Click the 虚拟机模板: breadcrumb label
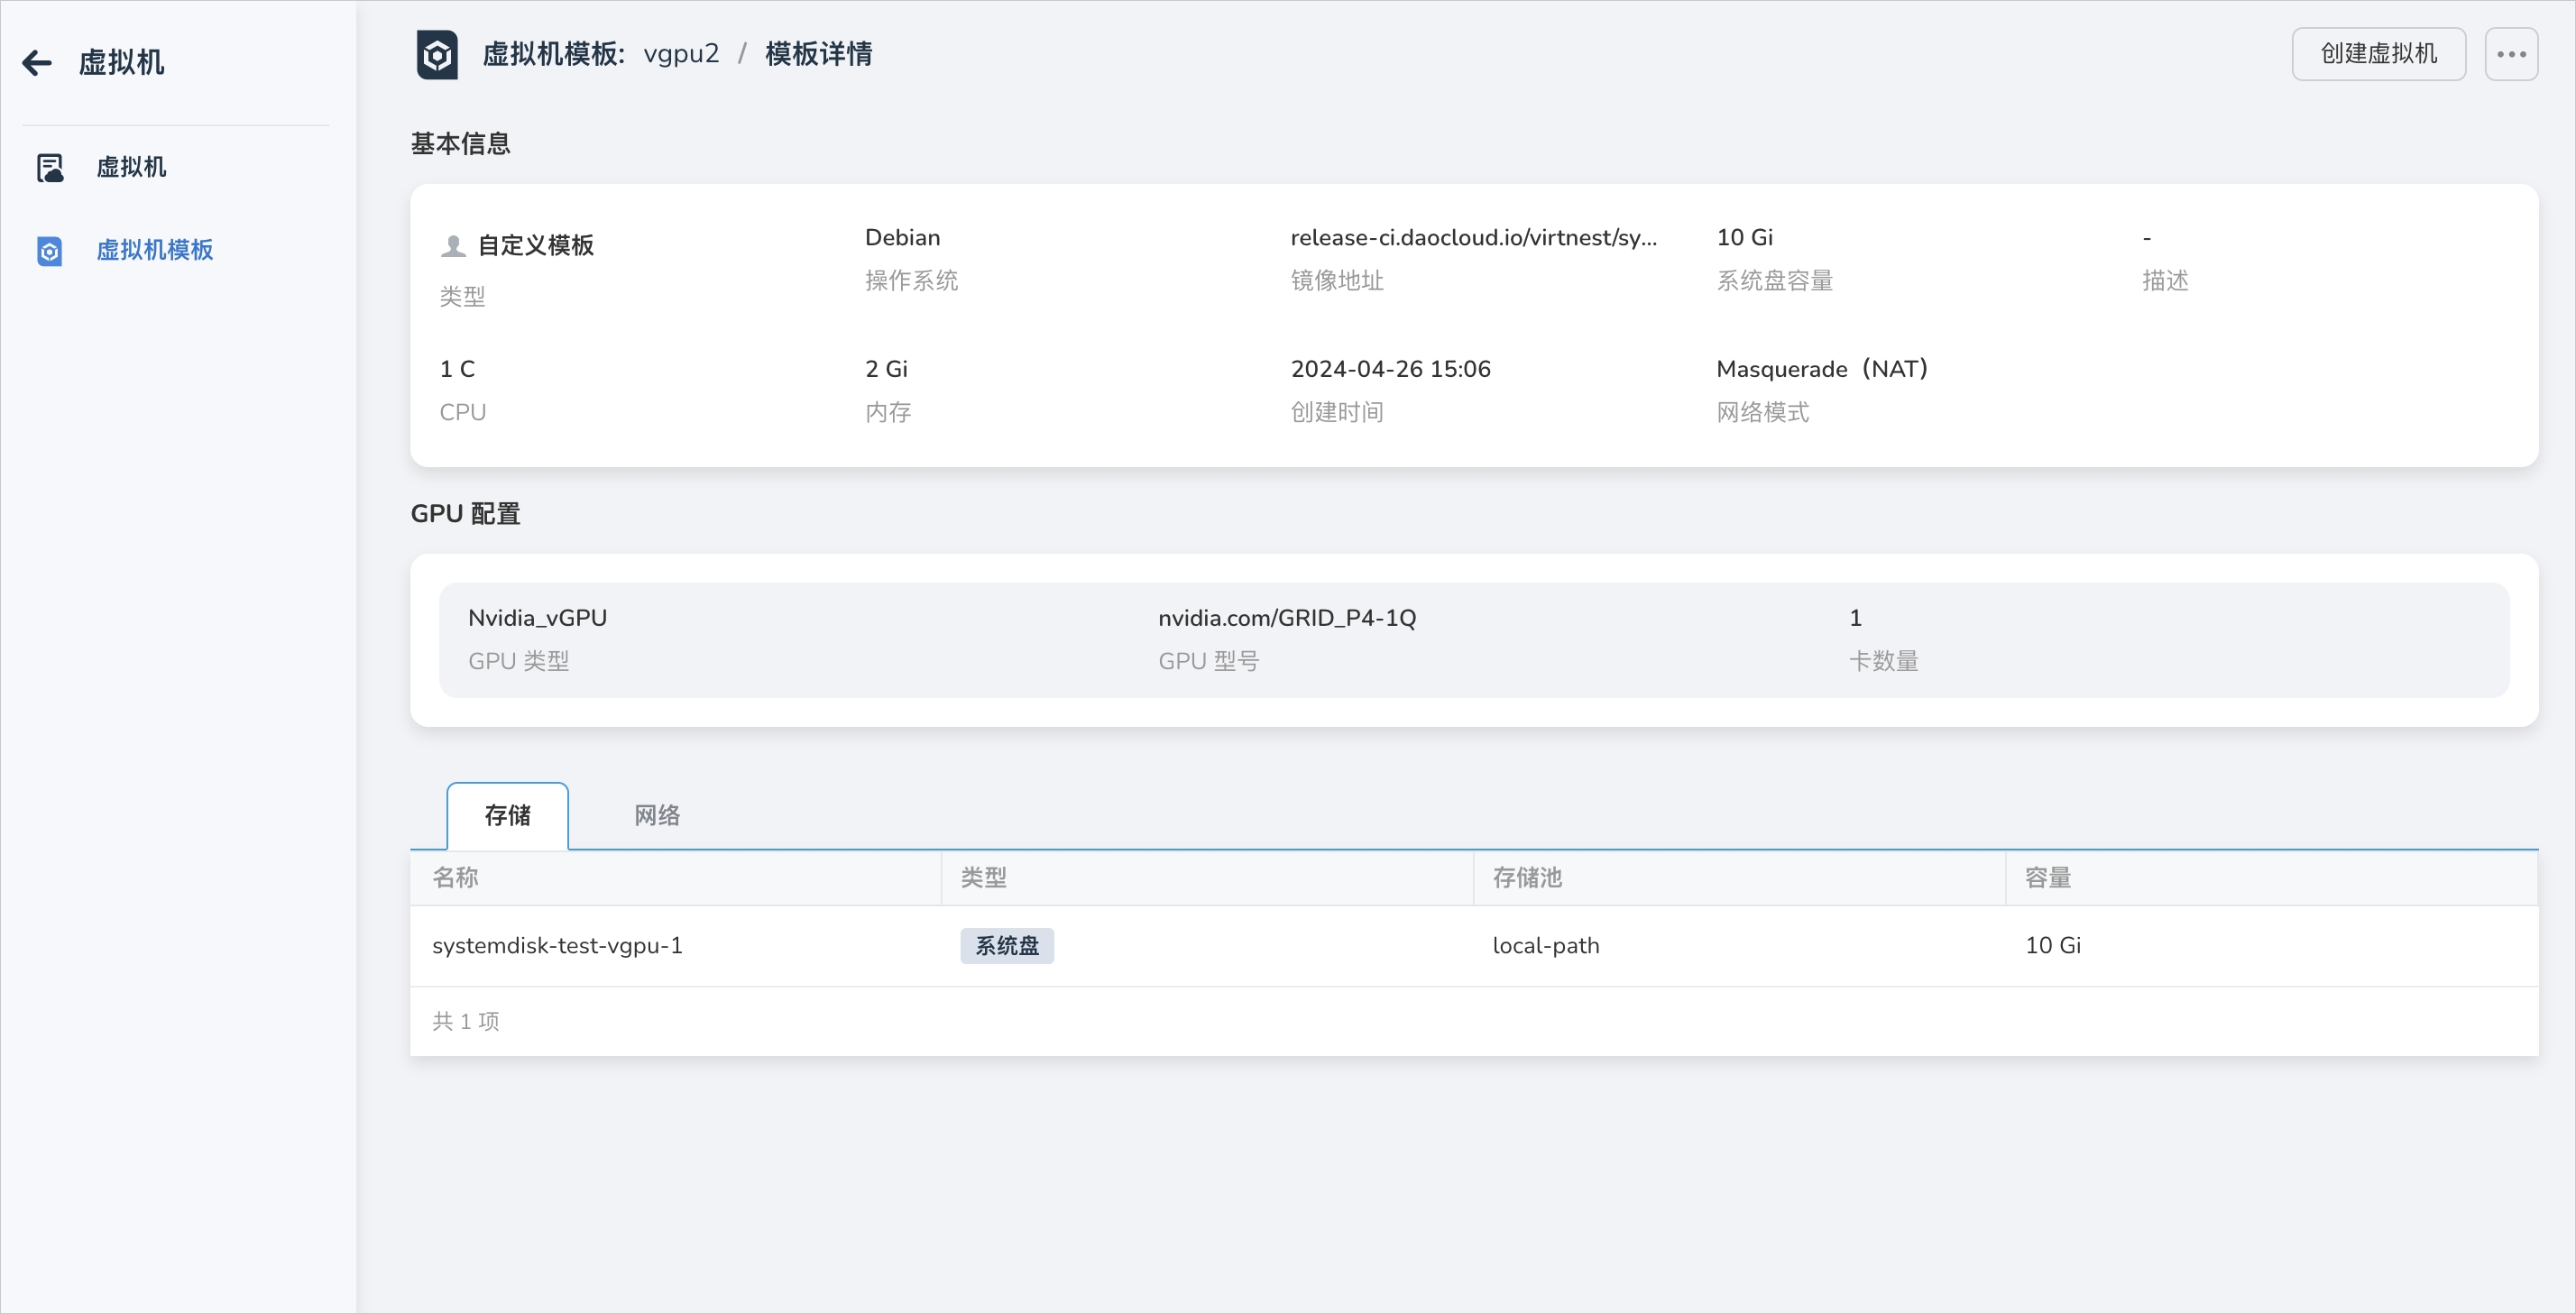The width and height of the screenshot is (2576, 1314). [554, 54]
